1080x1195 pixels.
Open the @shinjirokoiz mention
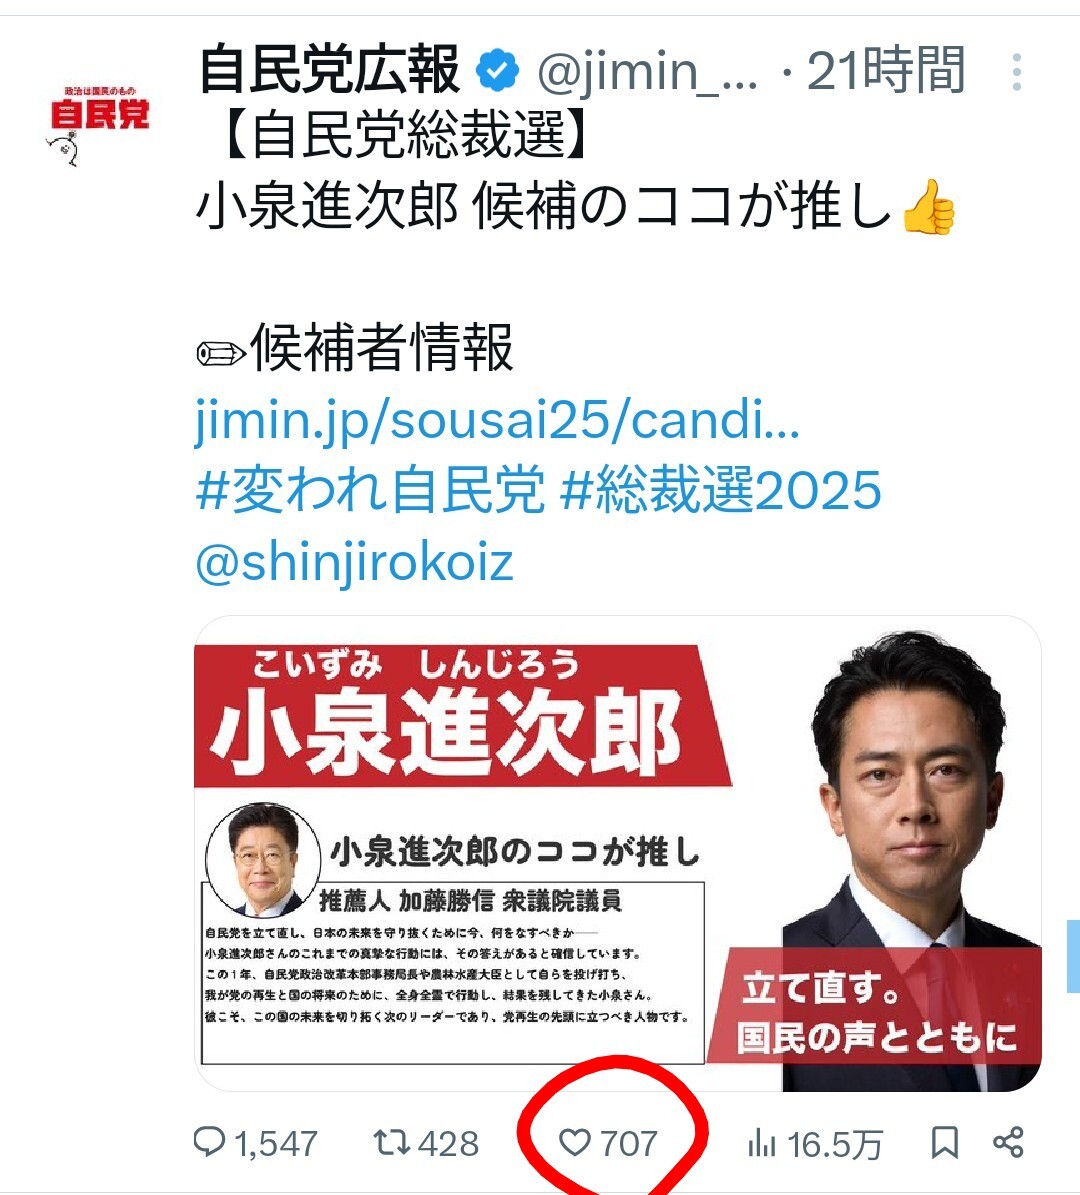pyautogui.click(x=354, y=562)
